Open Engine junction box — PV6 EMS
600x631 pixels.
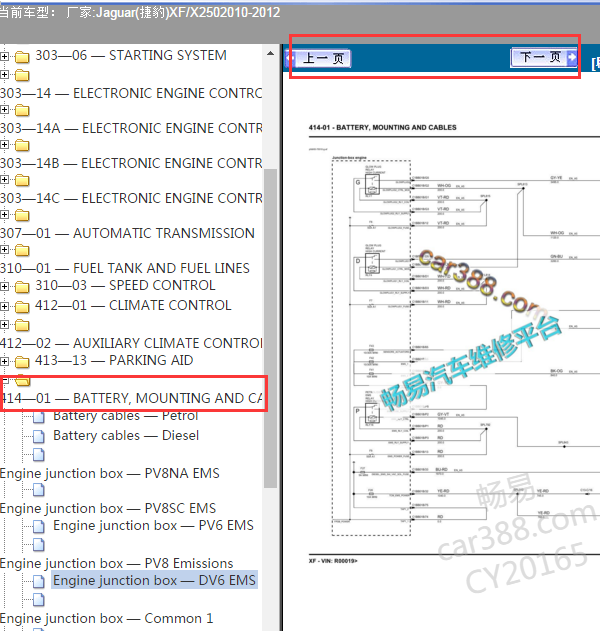coord(153,525)
